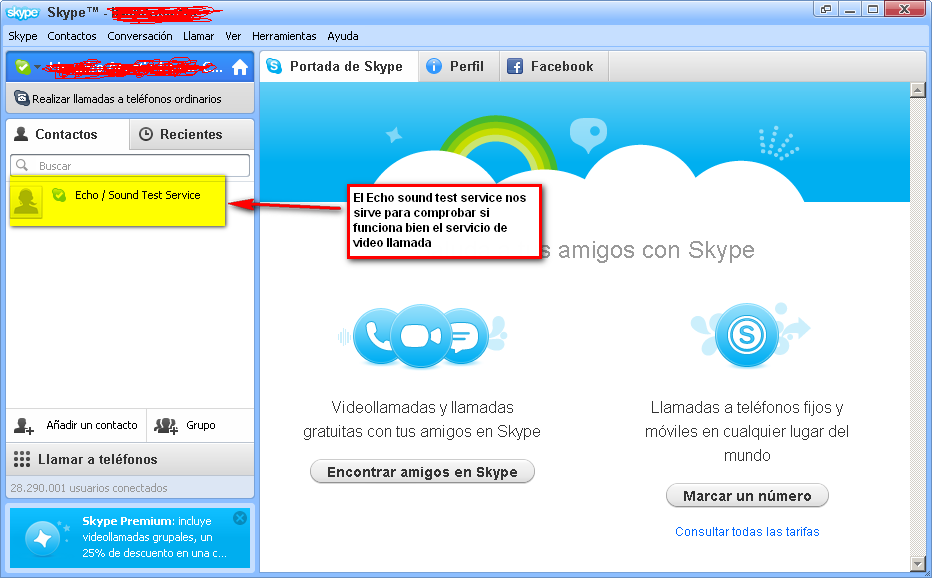The width and height of the screenshot is (932, 578).
Task: Click the online status checkmark icon
Action: click(x=23, y=67)
